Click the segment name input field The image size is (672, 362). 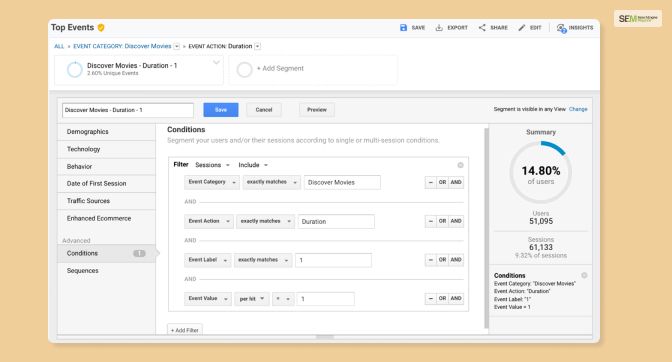128,110
